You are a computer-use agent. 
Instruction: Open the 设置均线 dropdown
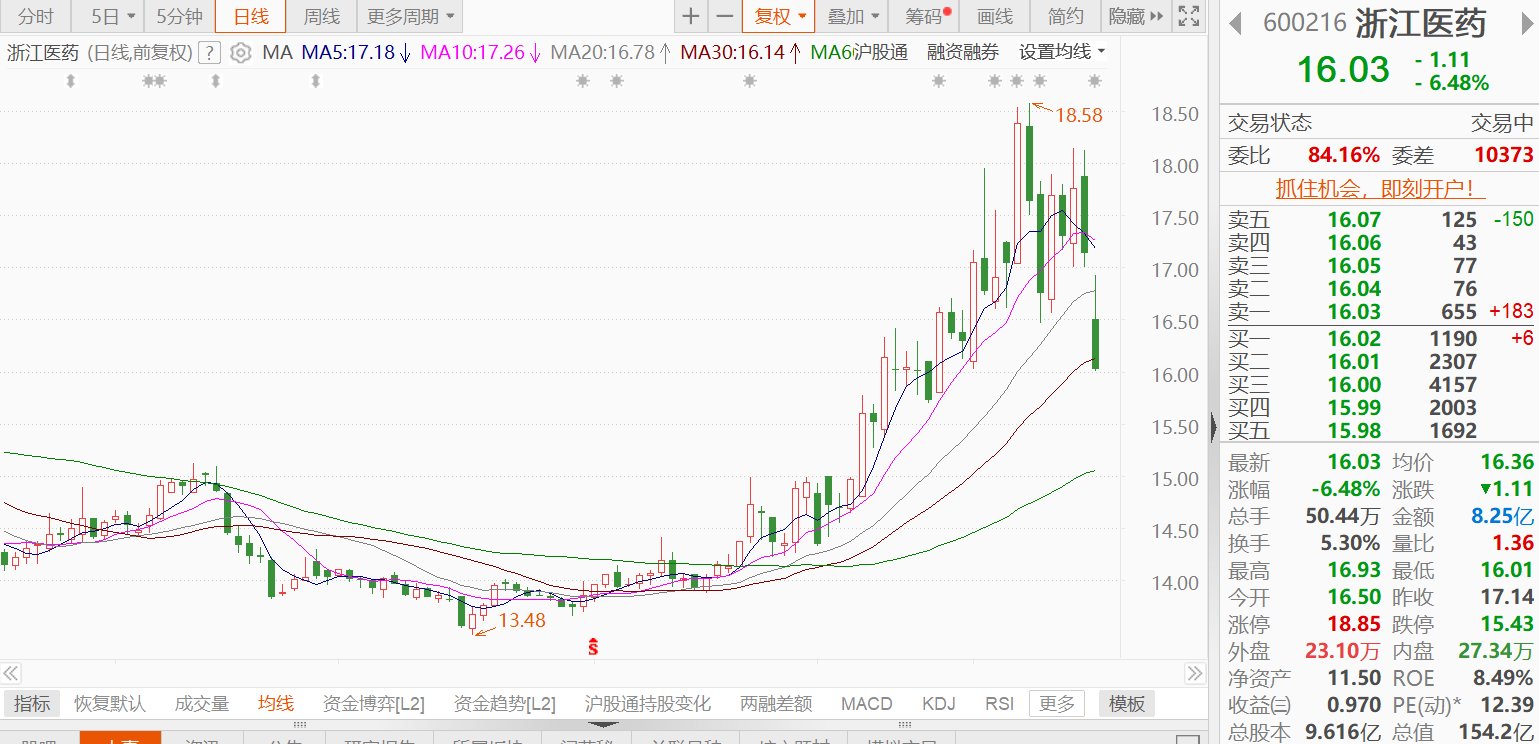coord(1062,52)
